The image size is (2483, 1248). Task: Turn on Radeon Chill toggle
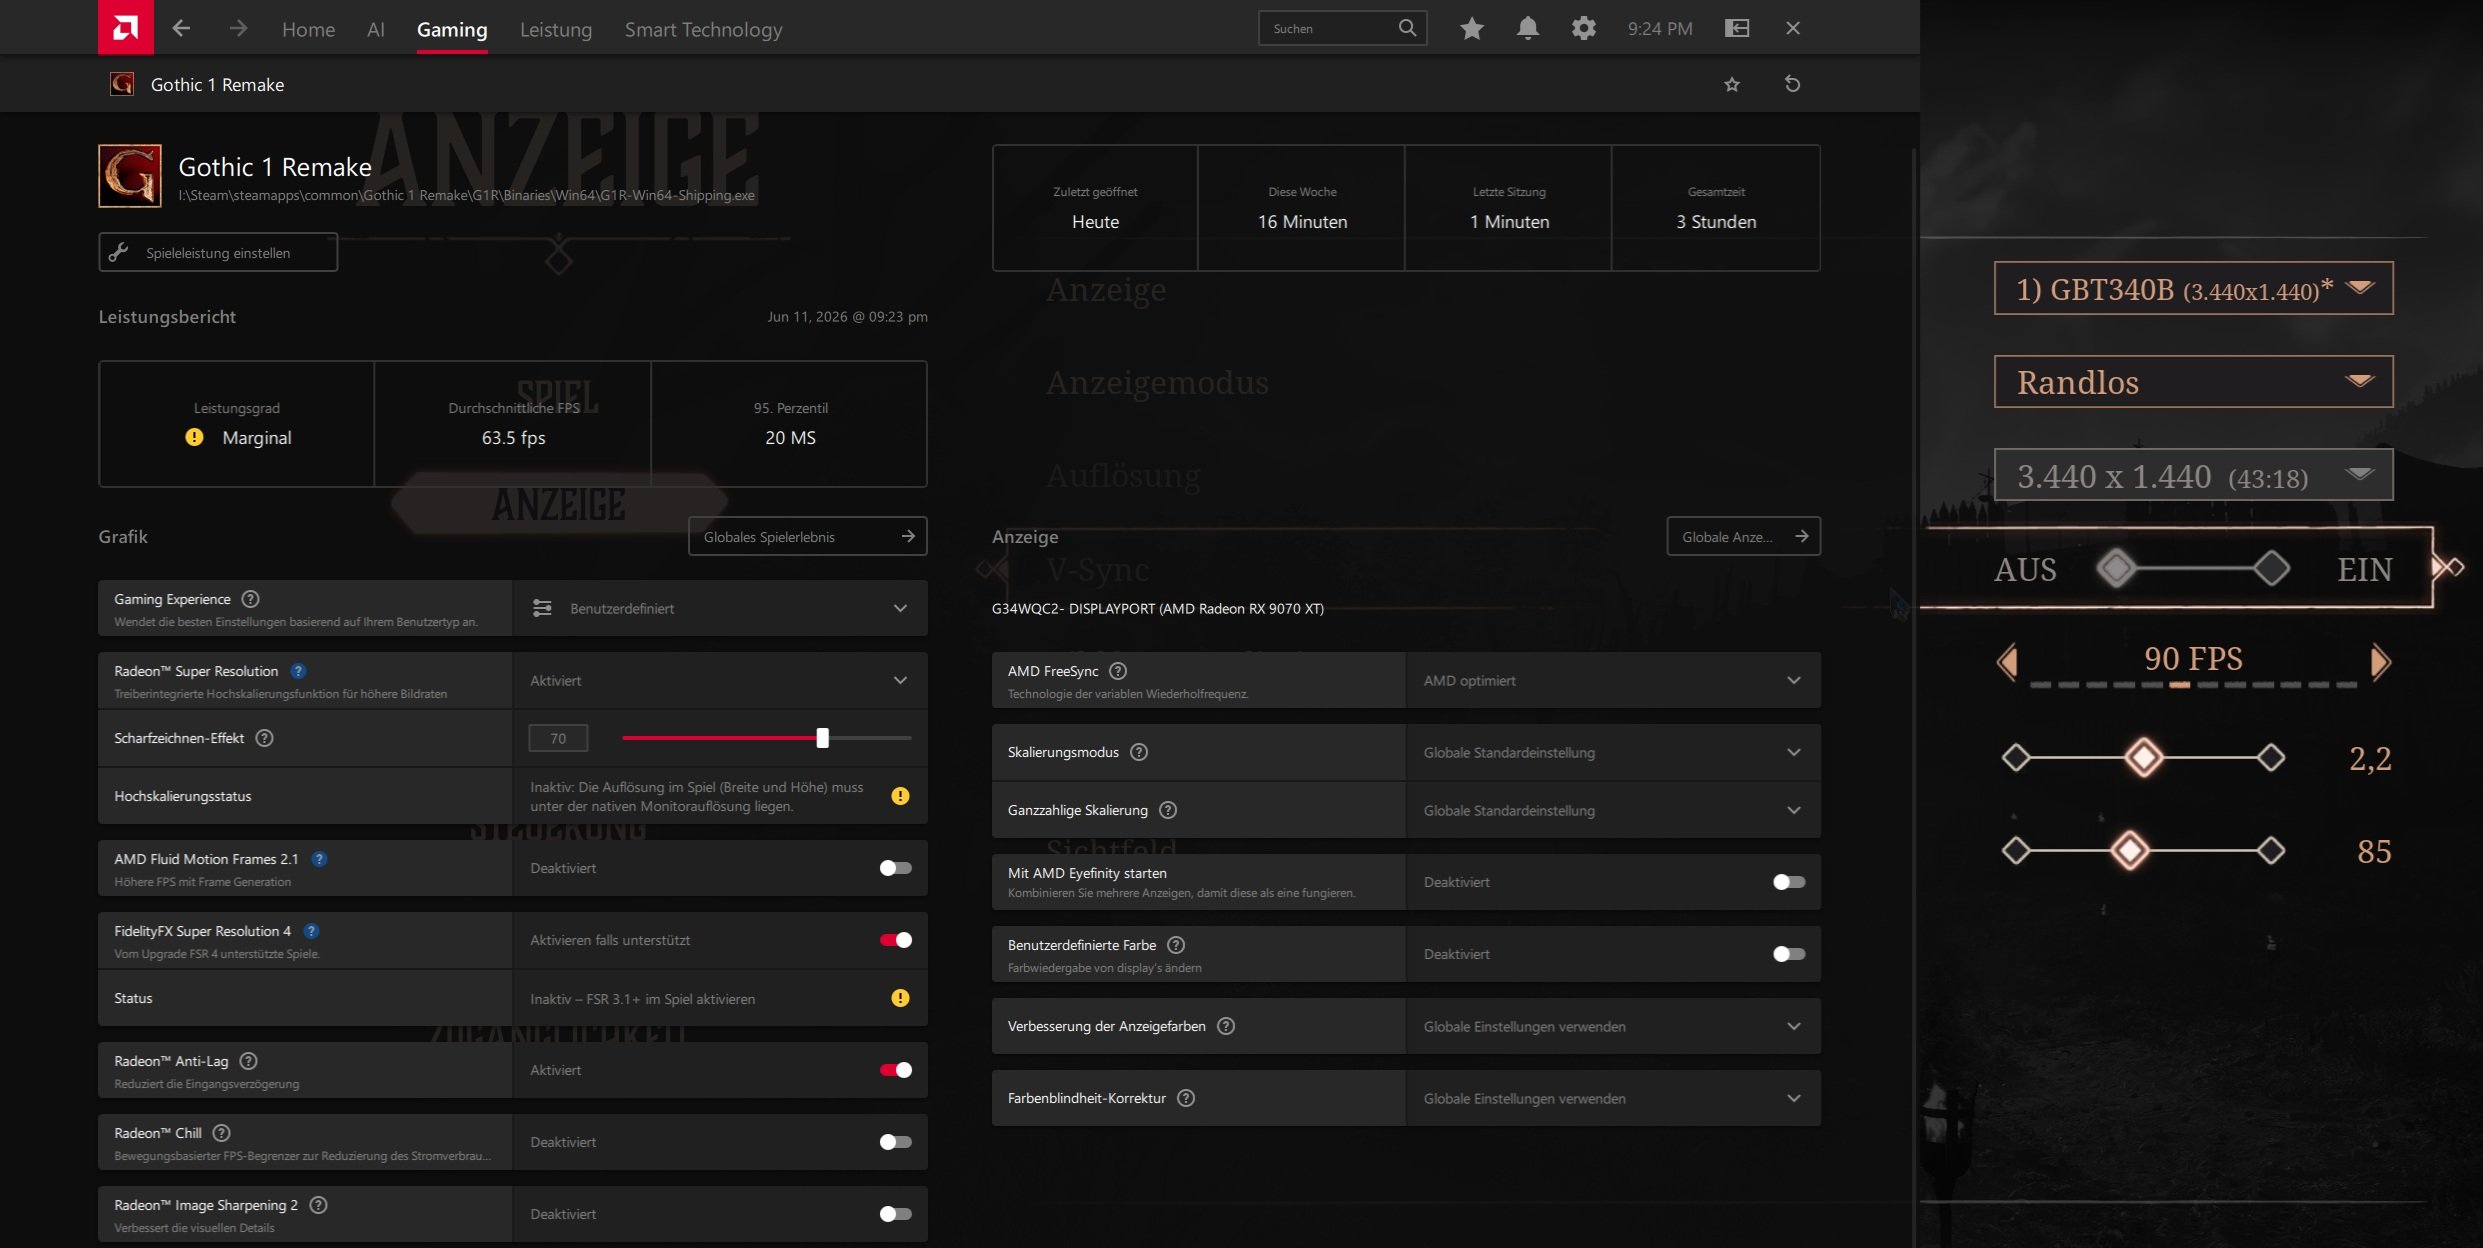click(895, 1142)
